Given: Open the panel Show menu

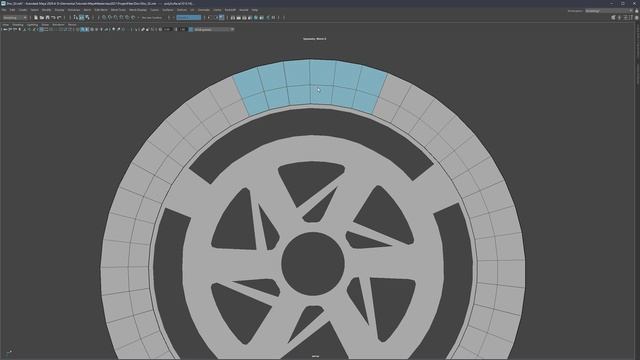Looking at the screenshot, I should pos(45,24).
